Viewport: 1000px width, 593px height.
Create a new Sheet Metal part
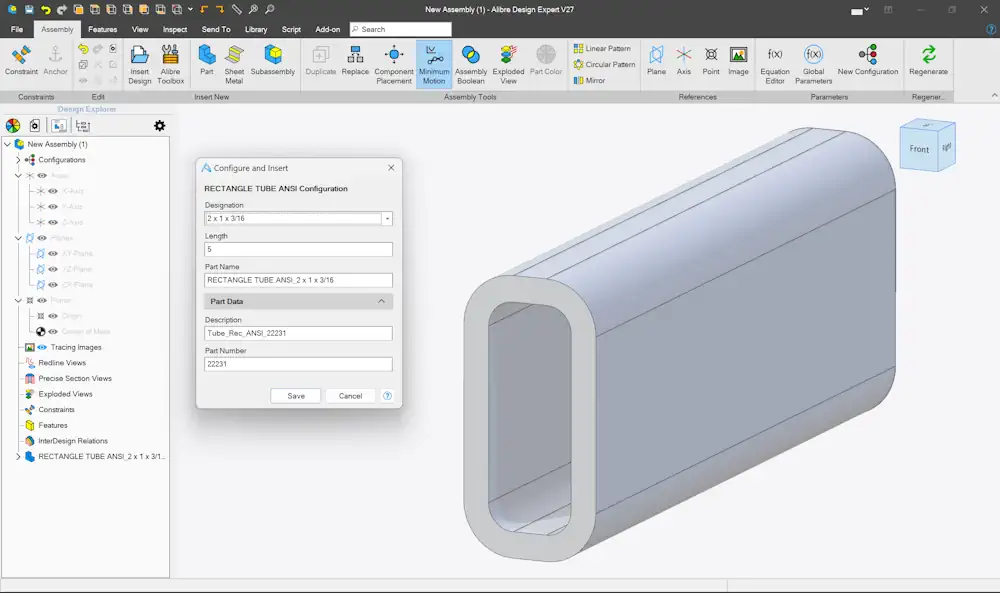[234, 64]
